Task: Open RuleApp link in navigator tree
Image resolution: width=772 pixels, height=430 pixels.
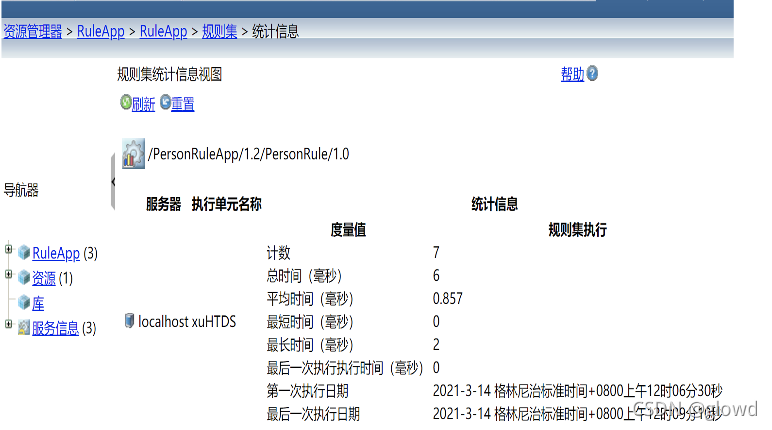Action: click(56, 253)
